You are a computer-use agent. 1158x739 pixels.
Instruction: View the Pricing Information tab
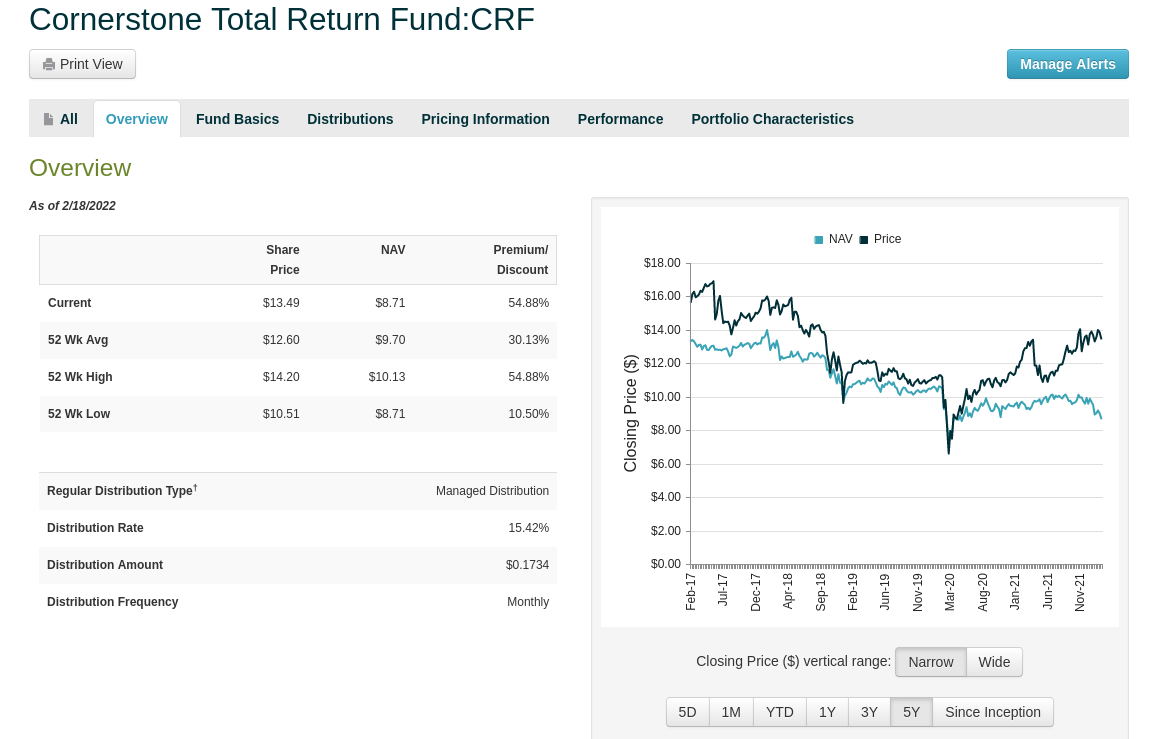485,118
